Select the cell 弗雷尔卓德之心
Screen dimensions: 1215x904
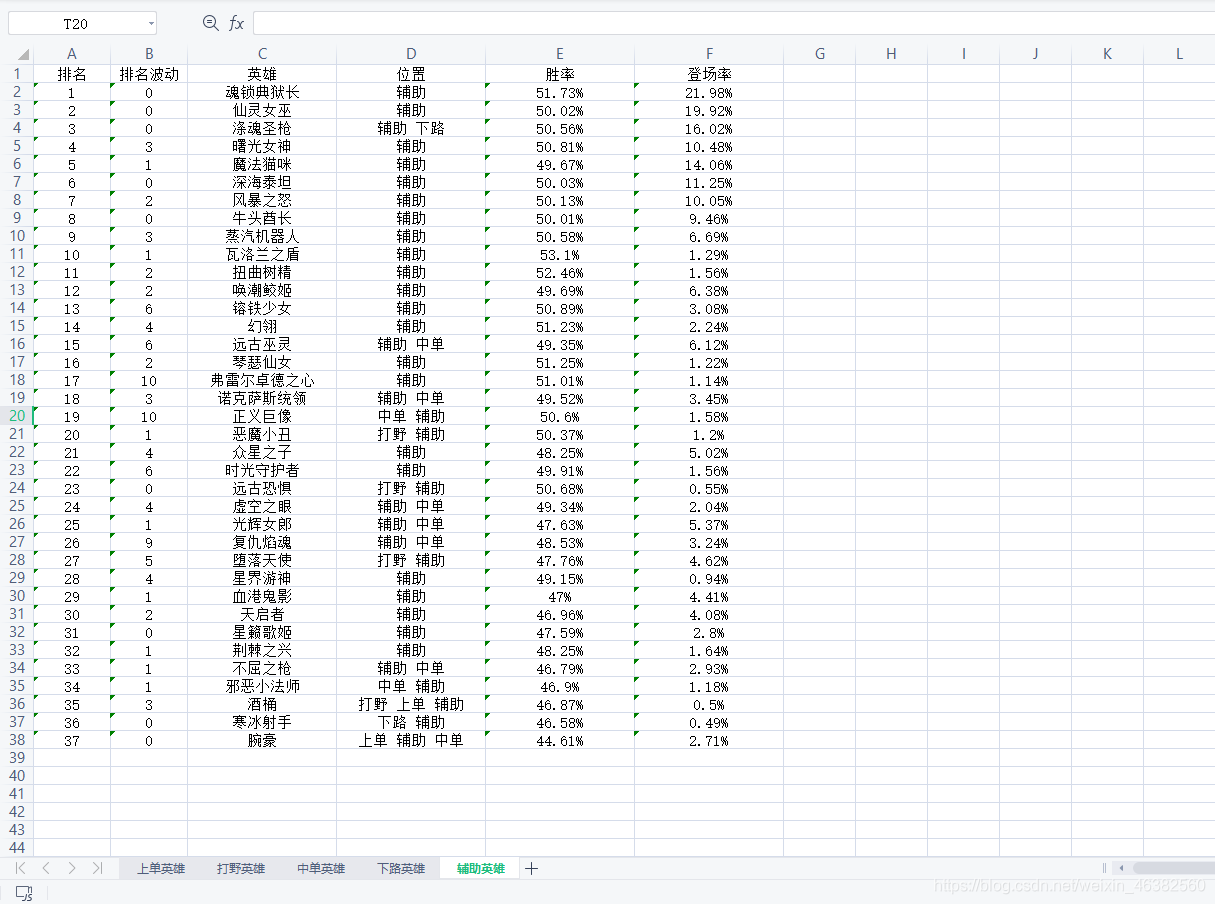pyautogui.click(x=262, y=380)
